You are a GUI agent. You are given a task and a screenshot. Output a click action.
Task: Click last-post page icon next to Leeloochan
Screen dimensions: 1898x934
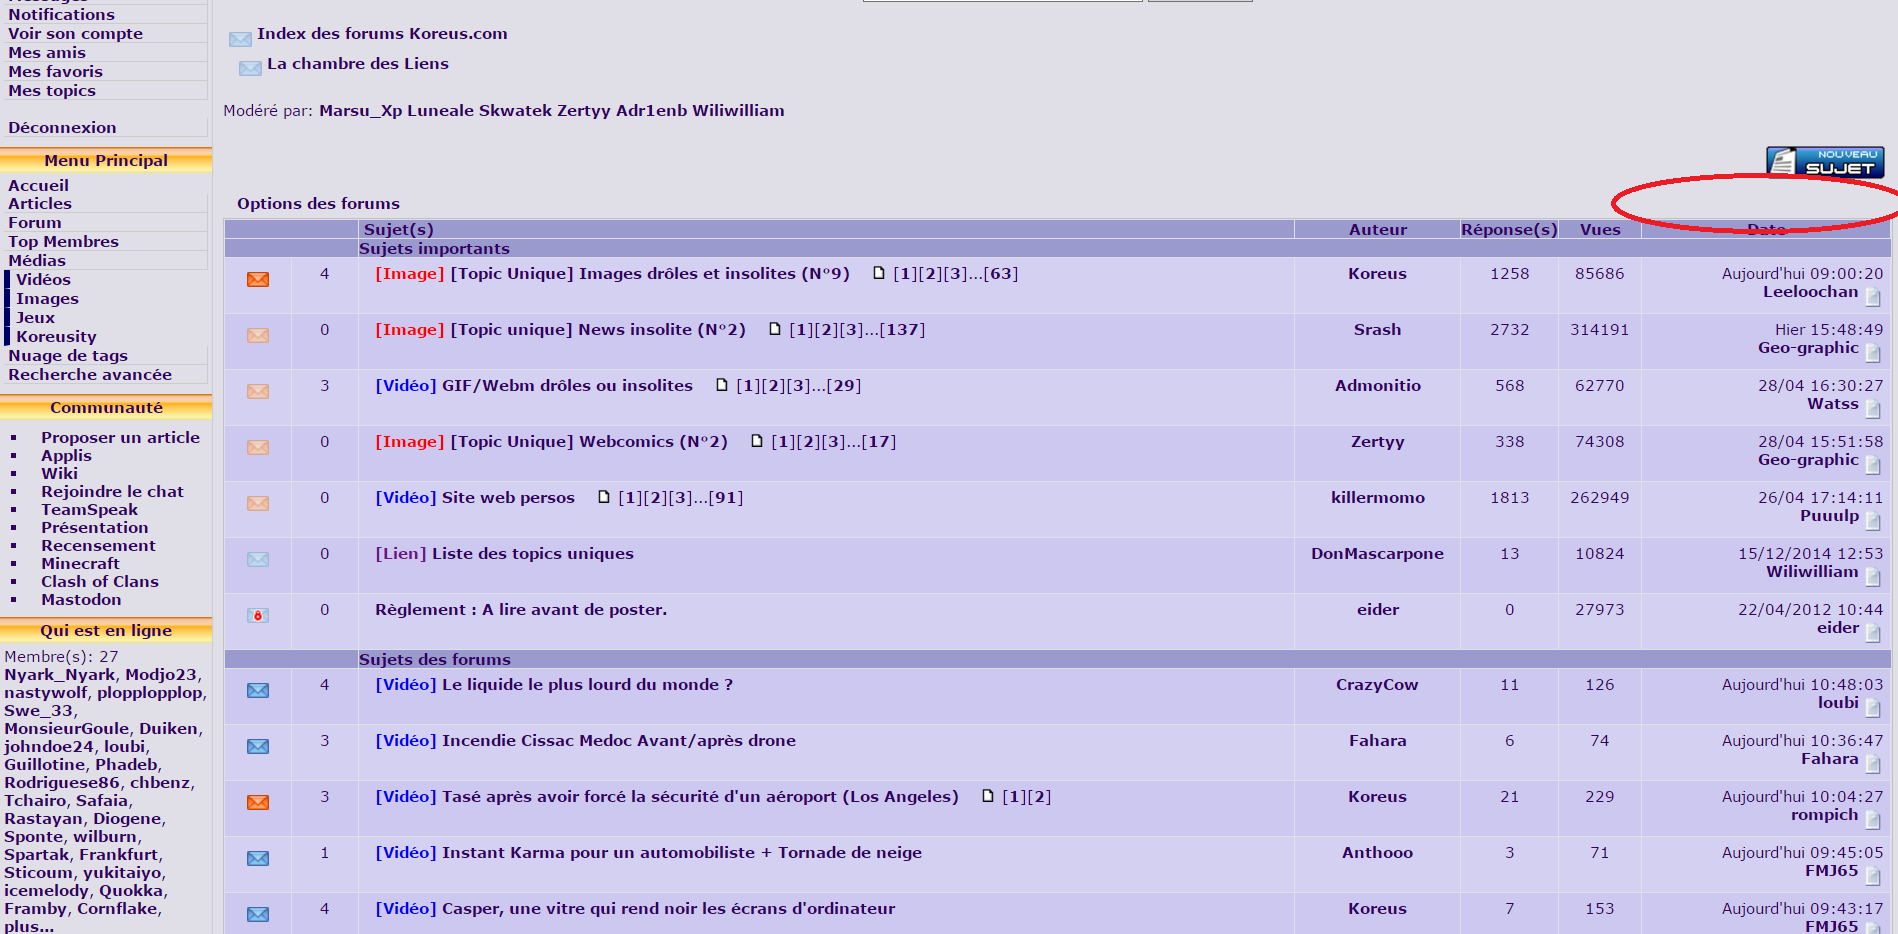[1872, 297]
